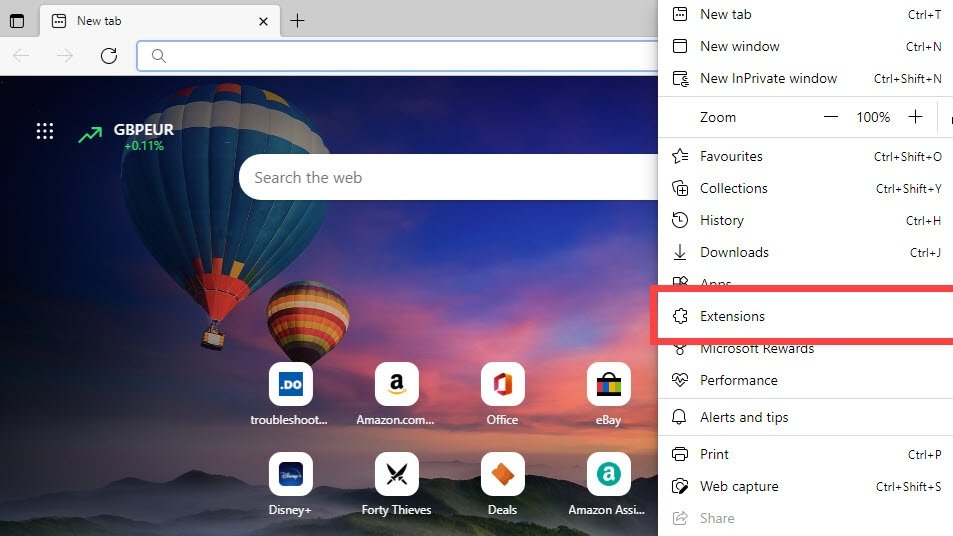Screen dimensions: 953x536
Task: Open Favourites from the menu
Action: (806, 156)
